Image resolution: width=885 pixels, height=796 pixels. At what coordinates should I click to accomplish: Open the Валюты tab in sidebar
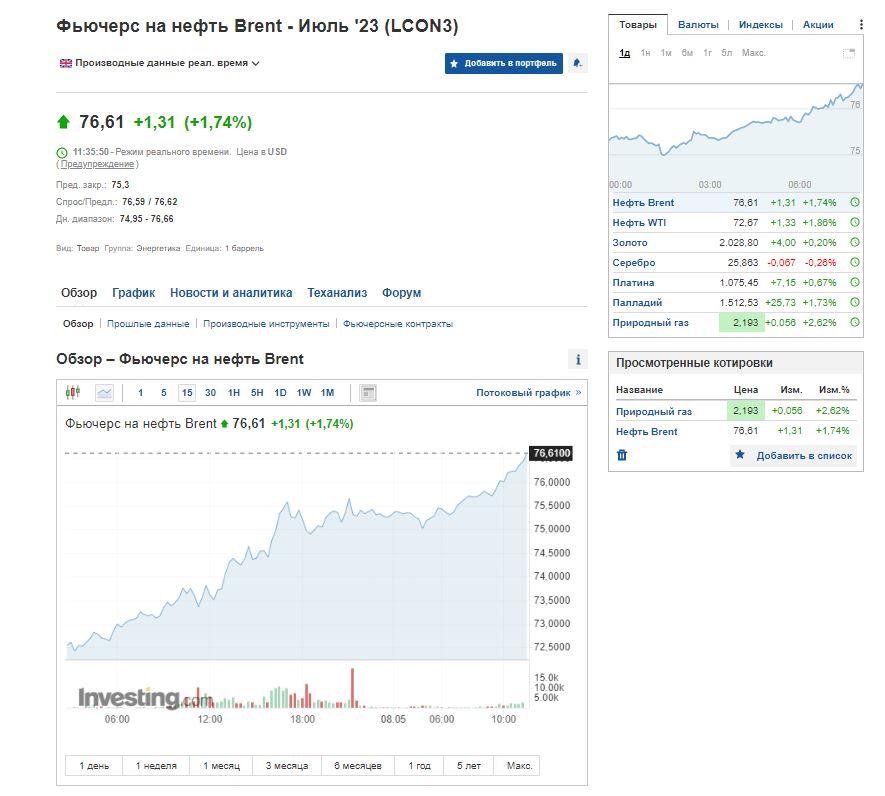coord(697,25)
